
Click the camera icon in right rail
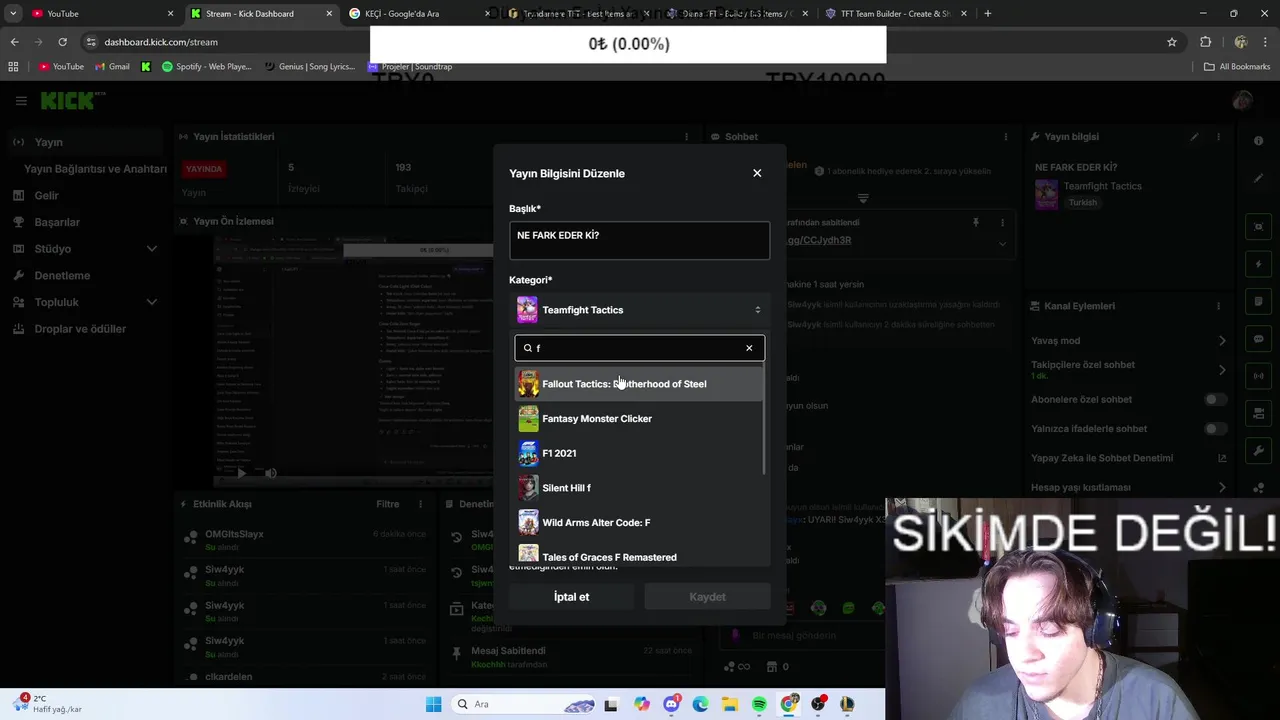pyautogui.click(x=1259, y=415)
